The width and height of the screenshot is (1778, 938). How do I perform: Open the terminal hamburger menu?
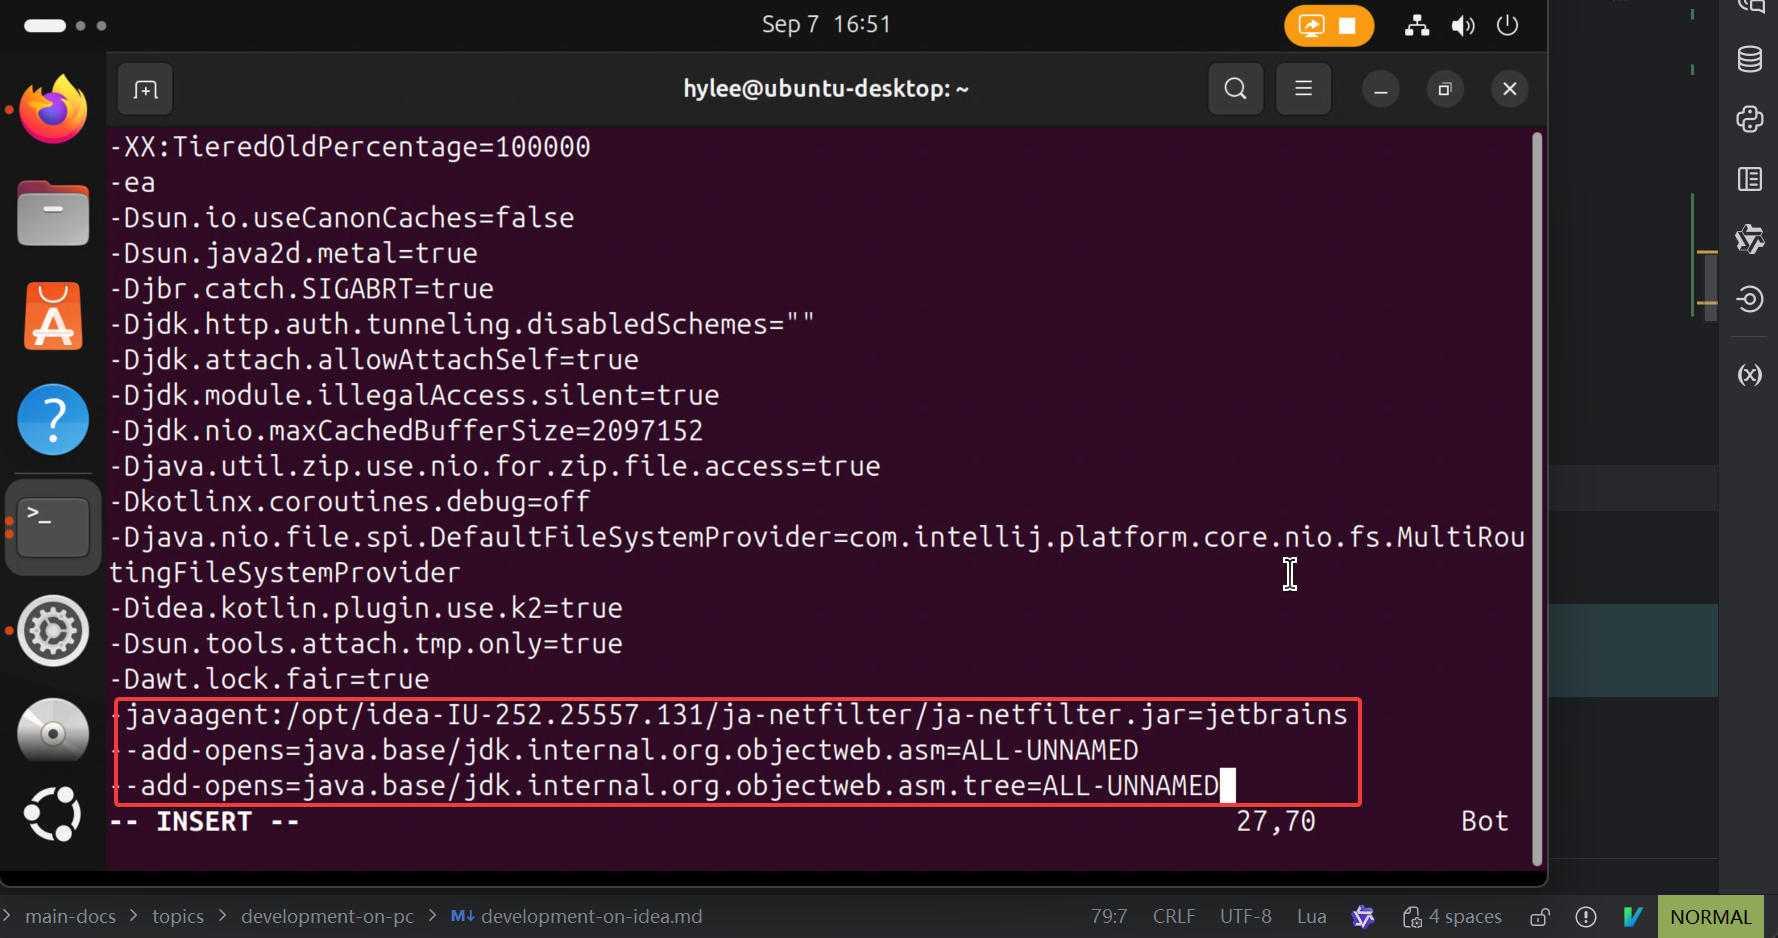pyautogui.click(x=1303, y=89)
